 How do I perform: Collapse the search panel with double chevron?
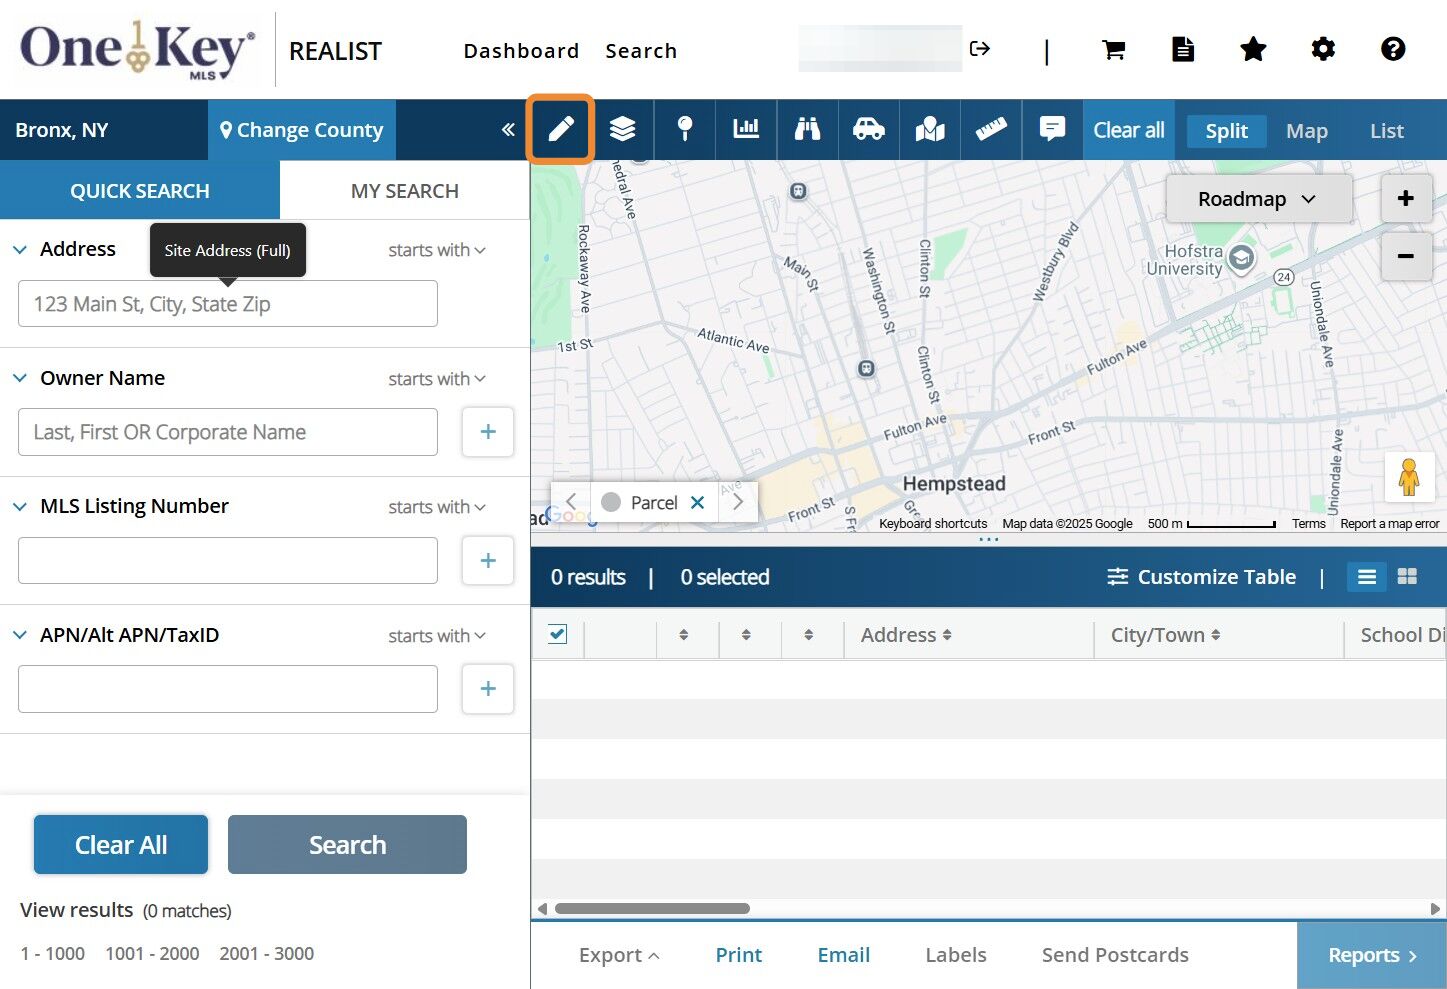(x=508, y=129)
